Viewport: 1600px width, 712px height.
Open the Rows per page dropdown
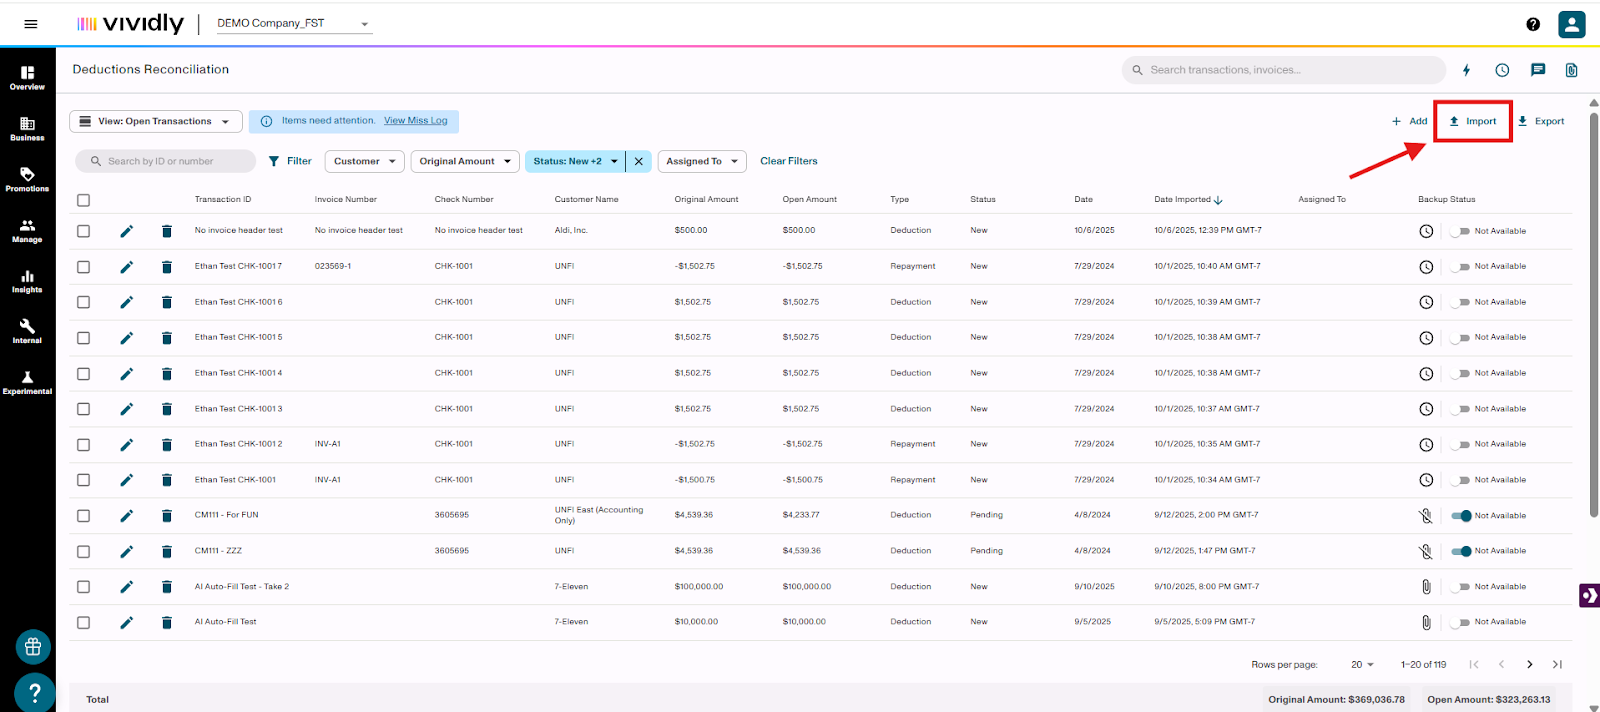click(x=1362, y=665)
